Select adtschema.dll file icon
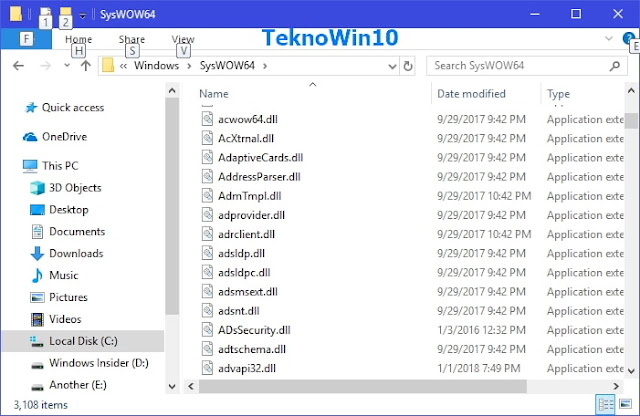Viewport: 640px width, 416px height. pyautogui.click(x=207, y=349)
